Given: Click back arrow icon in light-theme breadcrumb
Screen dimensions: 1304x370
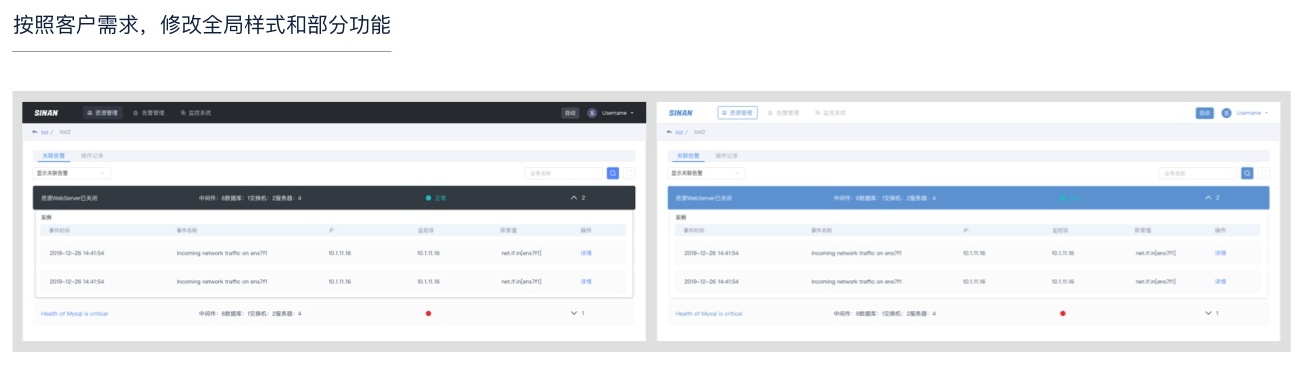Looking at the screenshot, I should 670,132.
